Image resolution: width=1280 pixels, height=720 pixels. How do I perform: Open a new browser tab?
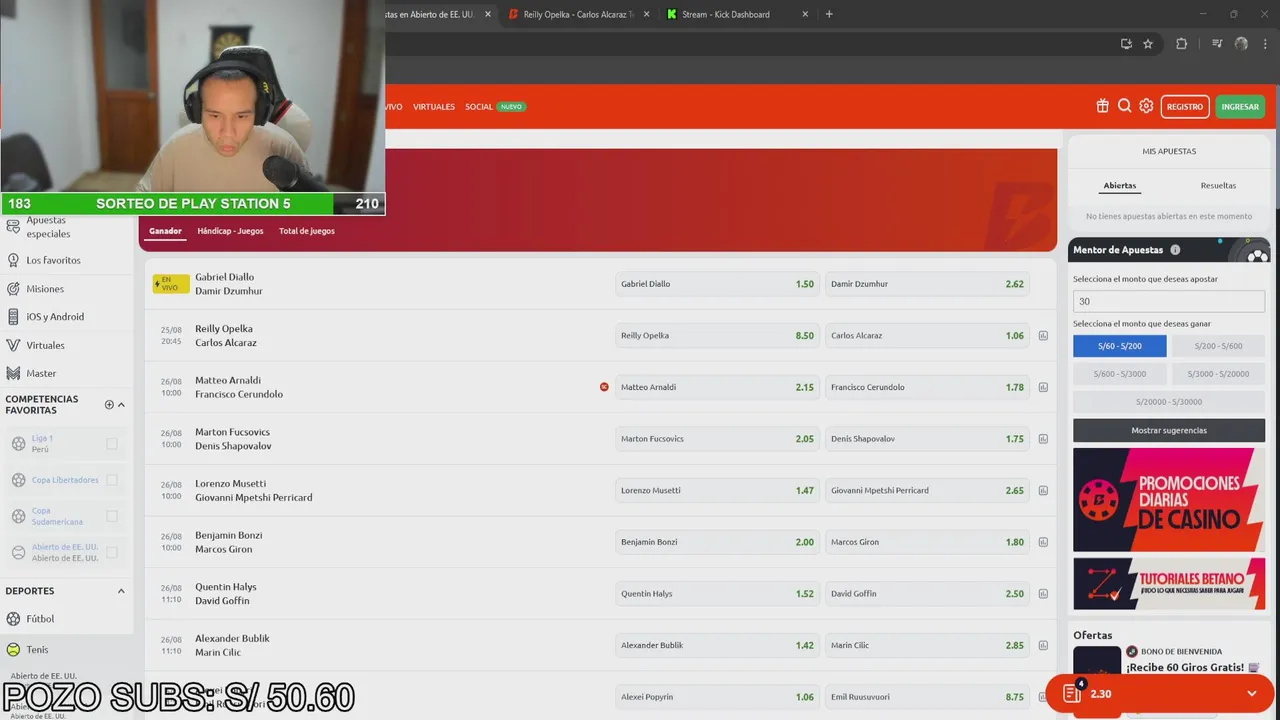click(829, 14)
